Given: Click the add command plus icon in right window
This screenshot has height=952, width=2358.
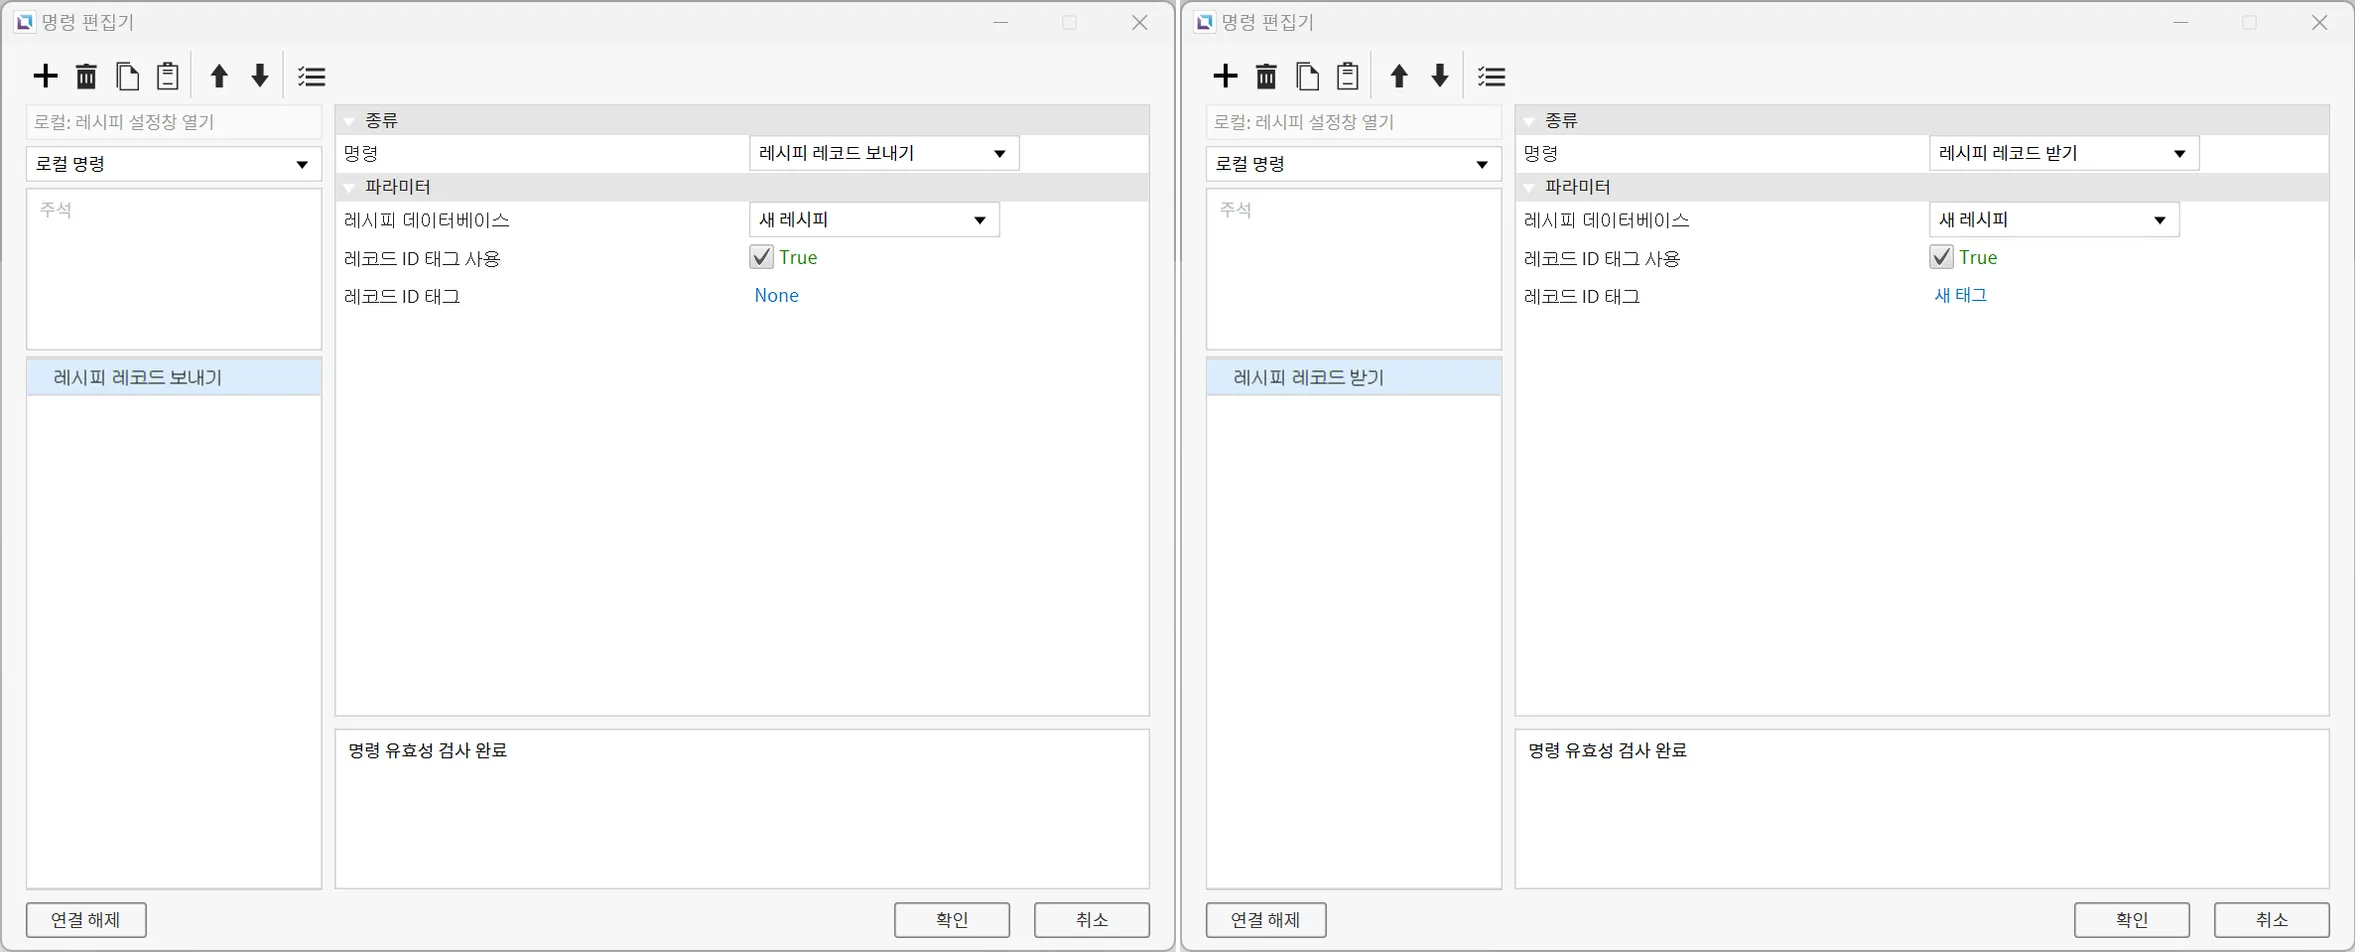Looking at the screenshot, I should coord(1225,76).
